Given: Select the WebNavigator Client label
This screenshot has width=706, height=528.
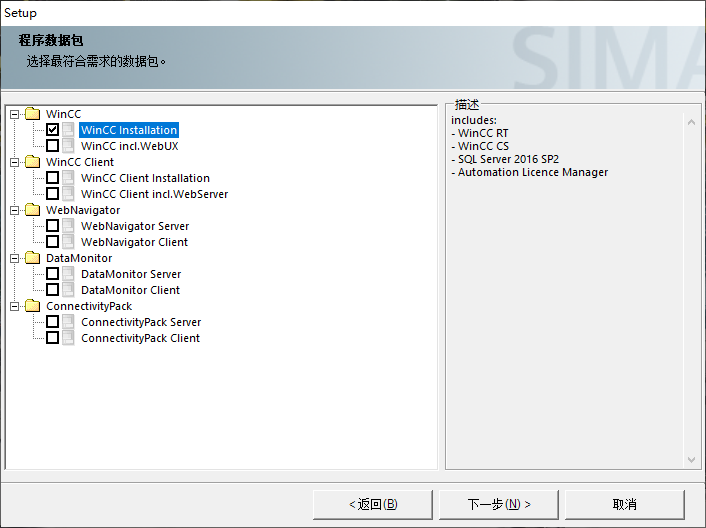Looking at the screenshot, I should pyautogui.click(x=135, y=242).
